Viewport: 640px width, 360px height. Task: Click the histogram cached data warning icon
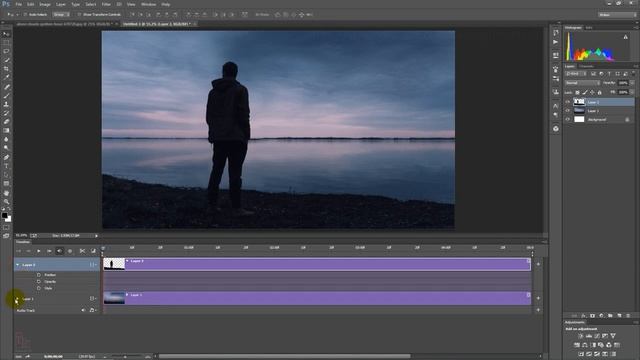coord(626,37)
